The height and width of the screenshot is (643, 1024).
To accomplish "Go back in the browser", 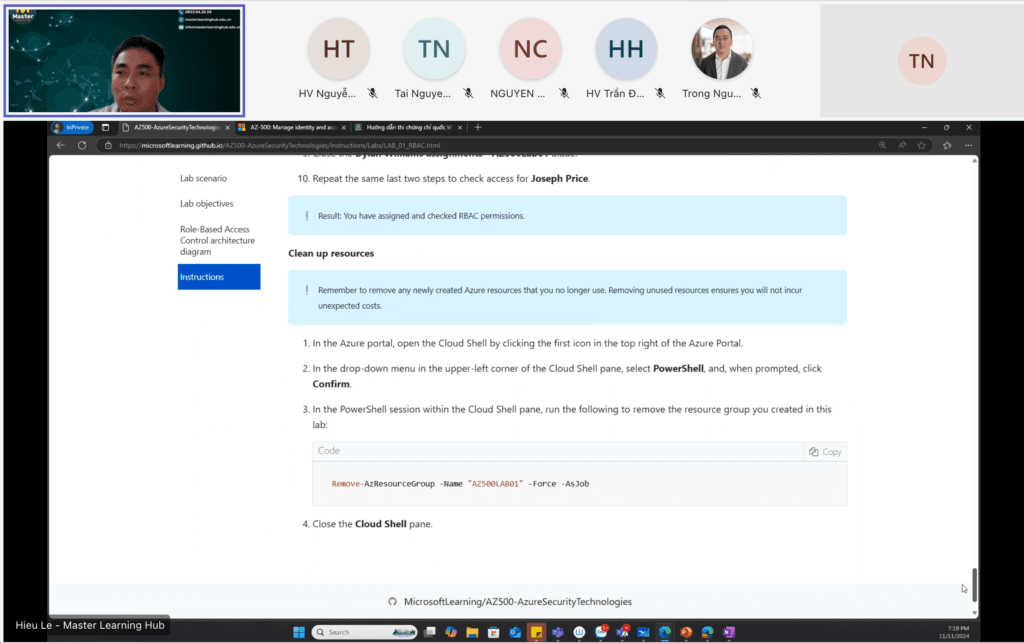I will point(61,146).
